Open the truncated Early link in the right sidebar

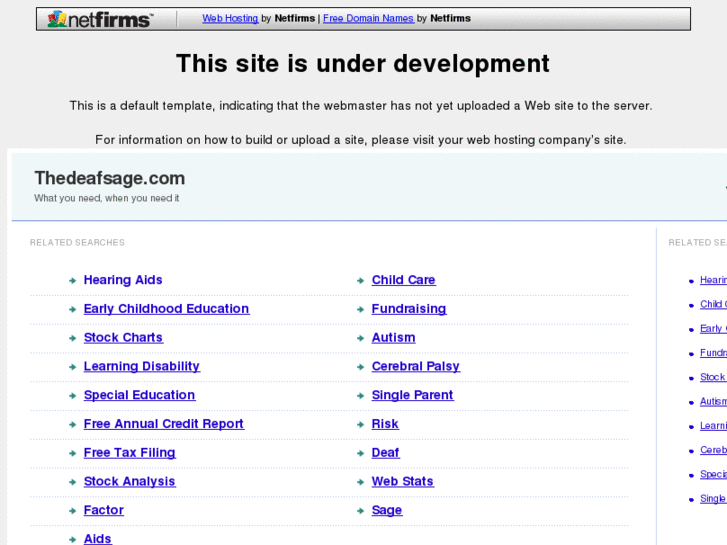tap(713, 328)
